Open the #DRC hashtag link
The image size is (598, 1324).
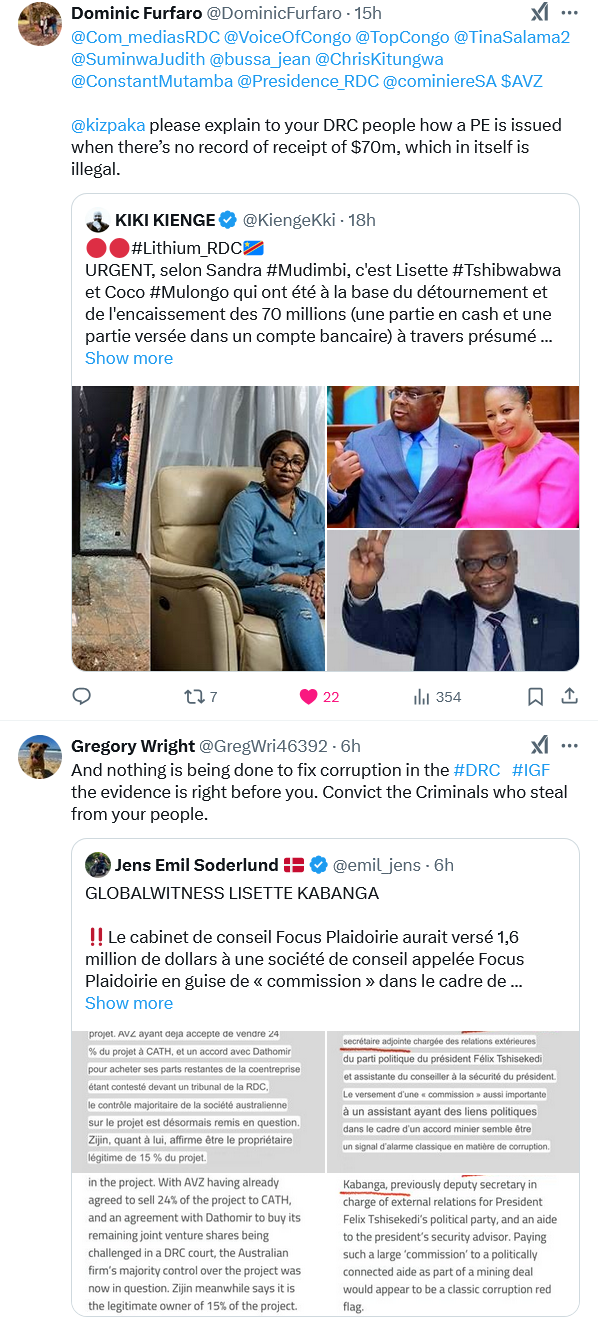[x=477, y=770]
